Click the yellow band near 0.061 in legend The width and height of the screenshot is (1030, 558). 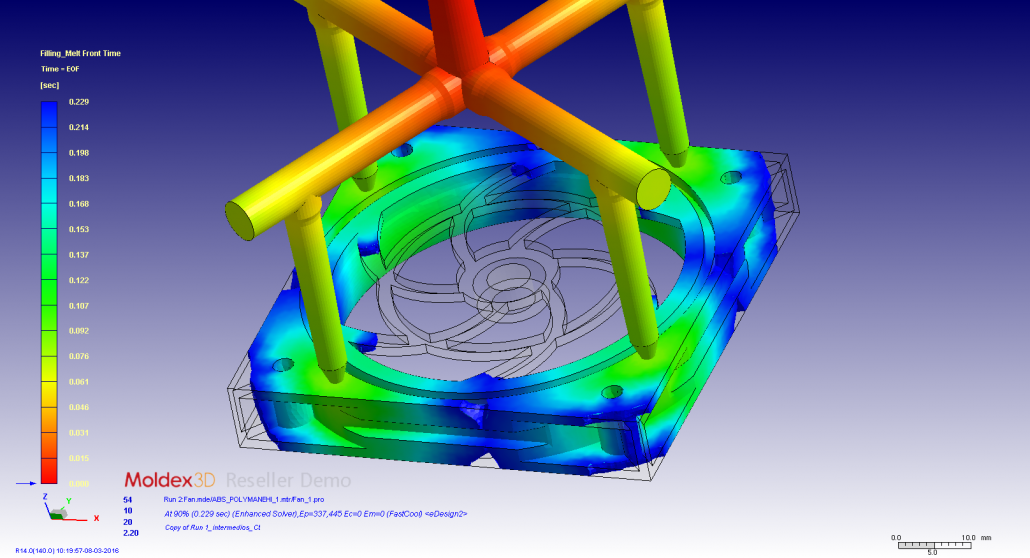(x=49, y=383)
